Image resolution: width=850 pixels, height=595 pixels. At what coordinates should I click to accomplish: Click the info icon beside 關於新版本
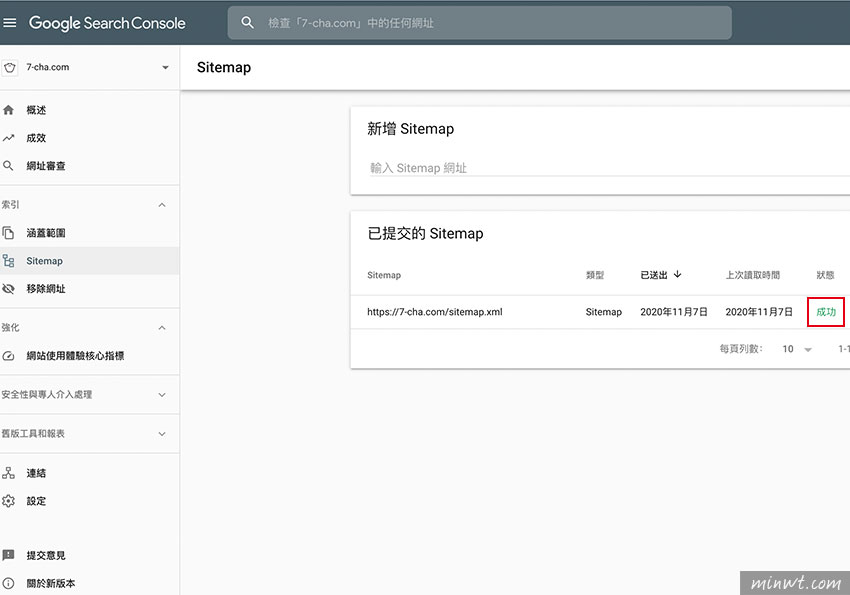click(x=8, y=584)
